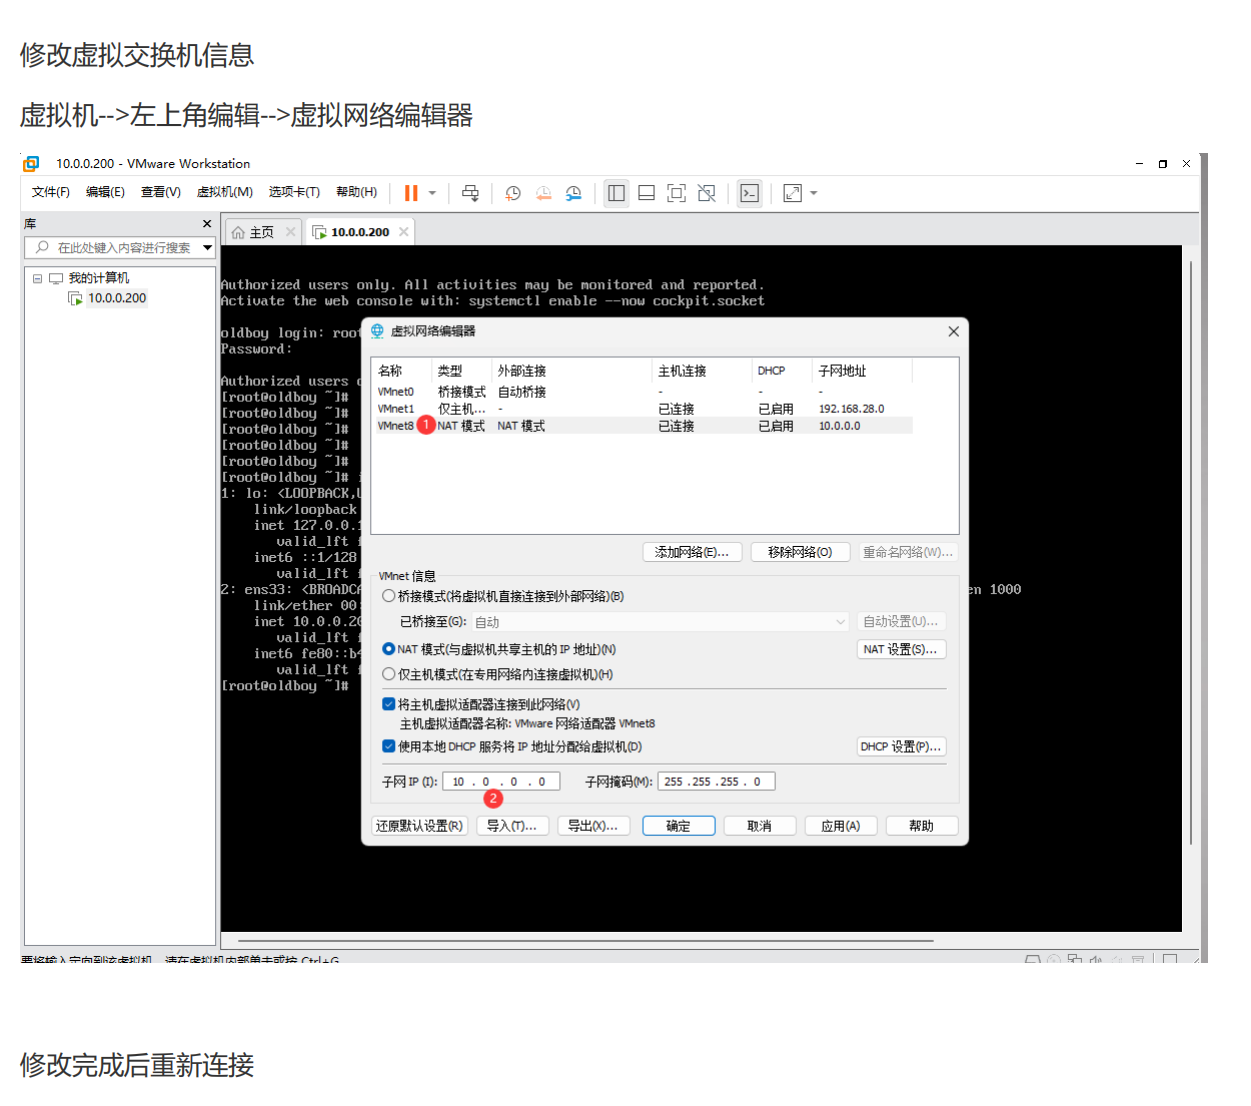The height and width of the screenshot is (1106, 1251).
Task: Click the full screen mode icon
Action: click(x=676, y=193)
